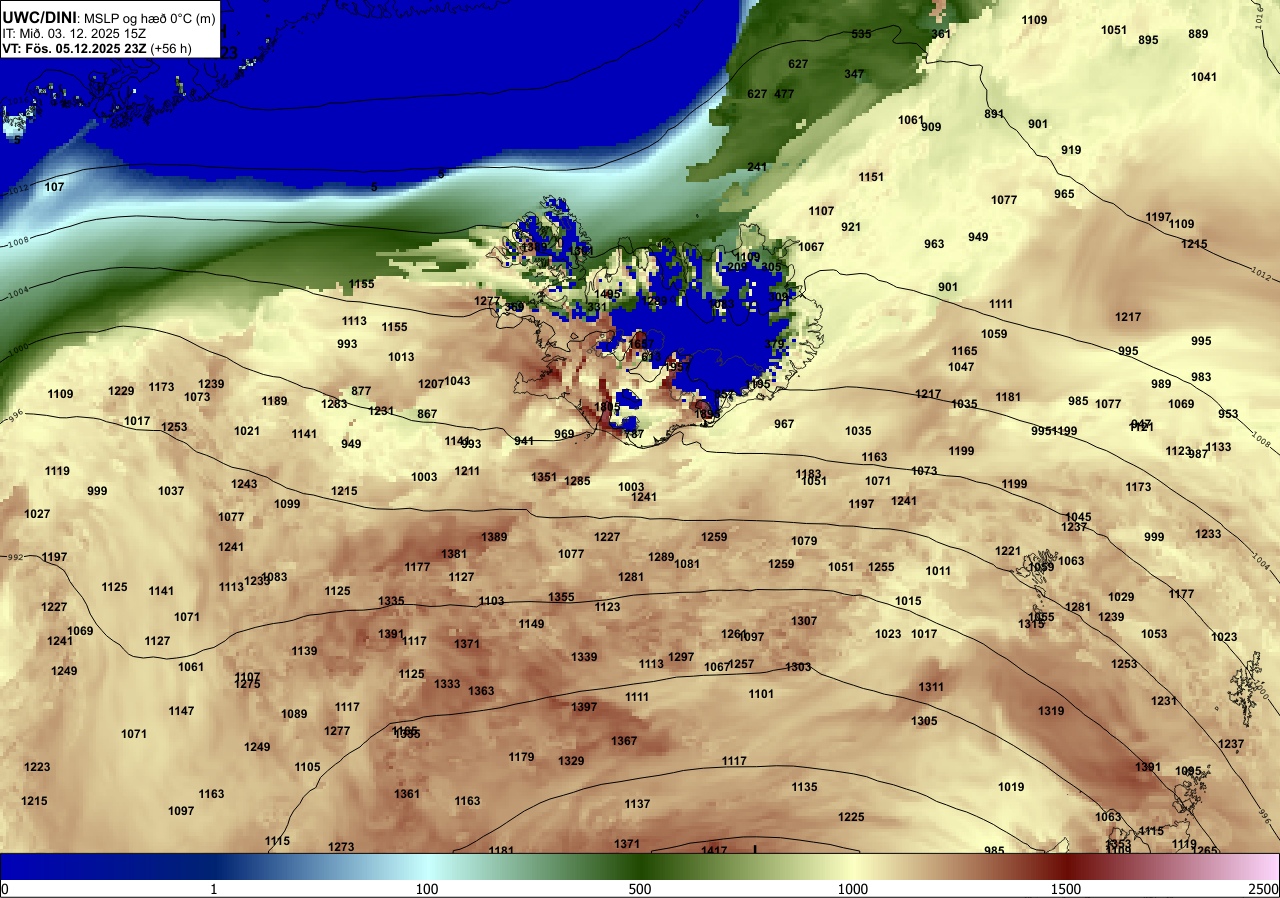Click the 241 height value
The width and height of the screenshot is (1280, 898).
click(757, 167)
